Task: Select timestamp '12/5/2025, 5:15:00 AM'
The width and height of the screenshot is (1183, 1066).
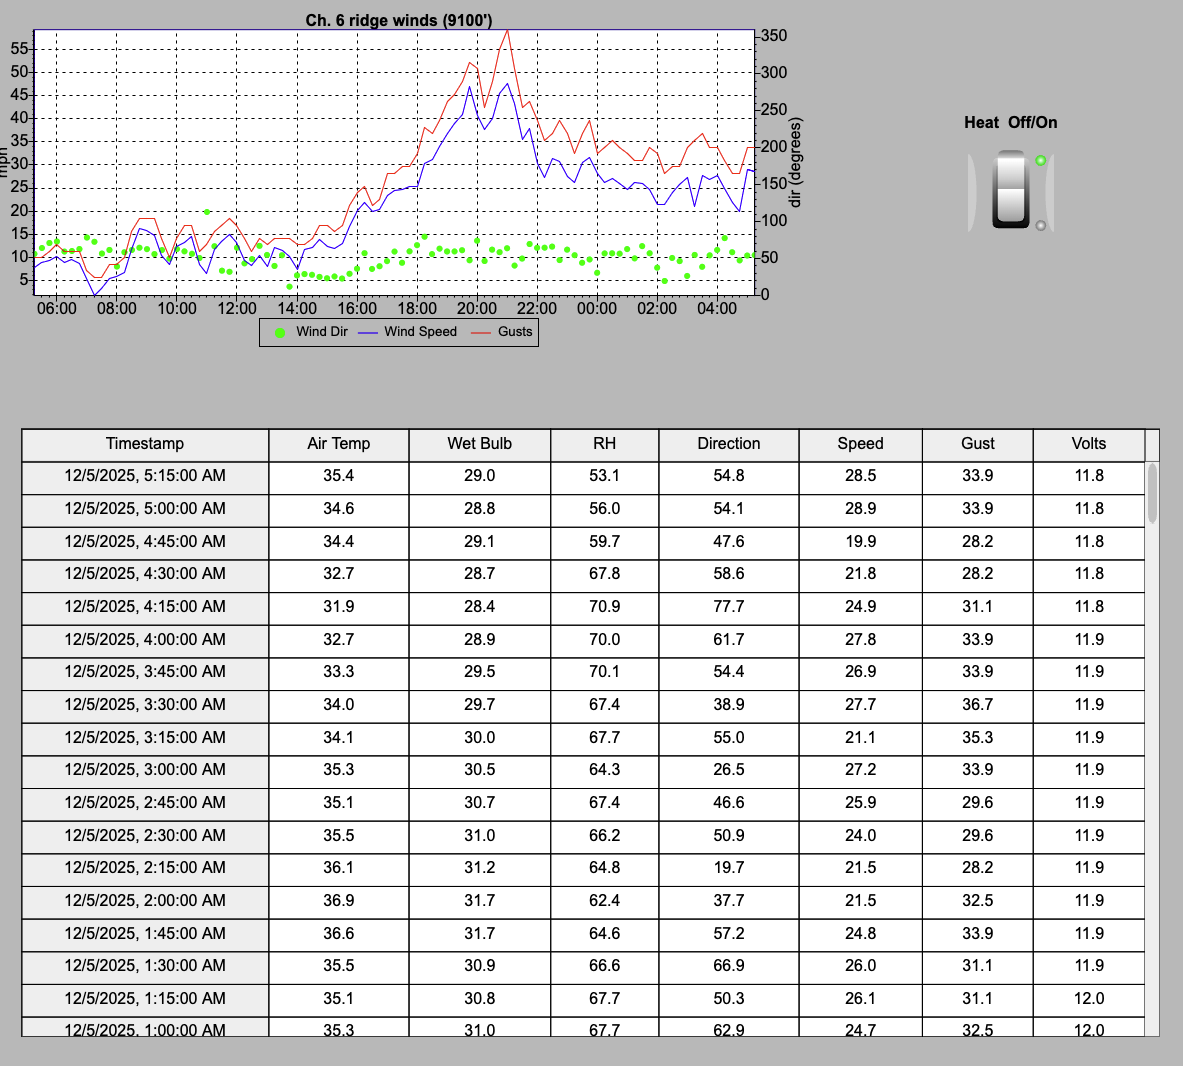Action: pyautogui.click(x=145, y=476)
